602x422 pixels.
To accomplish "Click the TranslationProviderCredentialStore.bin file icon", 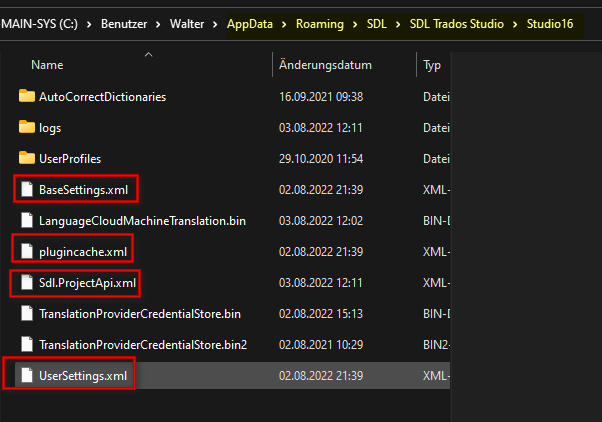I will click(27, 314).
